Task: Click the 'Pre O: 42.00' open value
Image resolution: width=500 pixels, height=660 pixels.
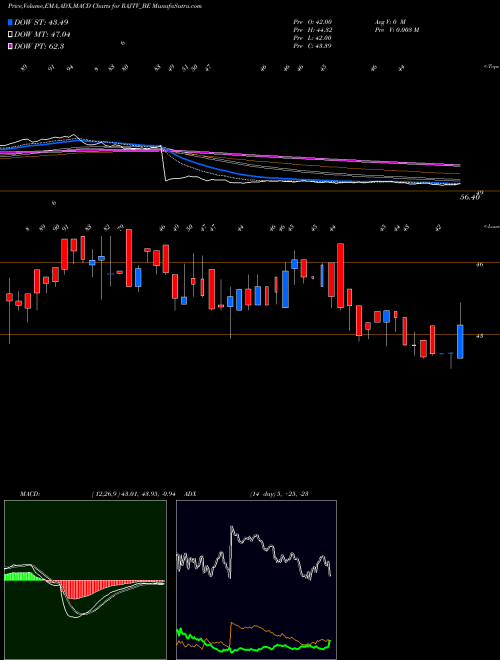Action: [x=313, y=22]
